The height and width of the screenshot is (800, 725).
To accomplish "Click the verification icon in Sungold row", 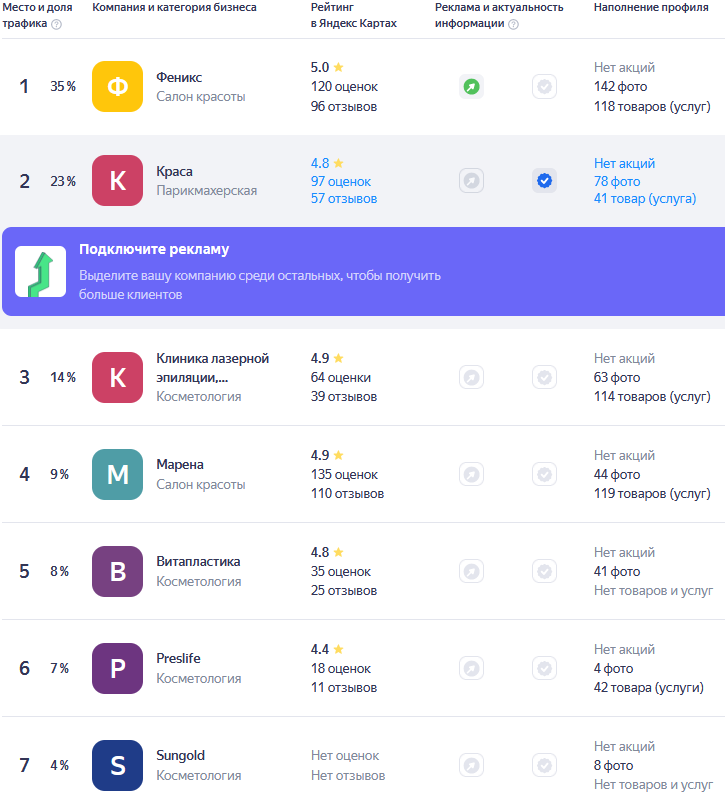I will [x=544, y=765].
